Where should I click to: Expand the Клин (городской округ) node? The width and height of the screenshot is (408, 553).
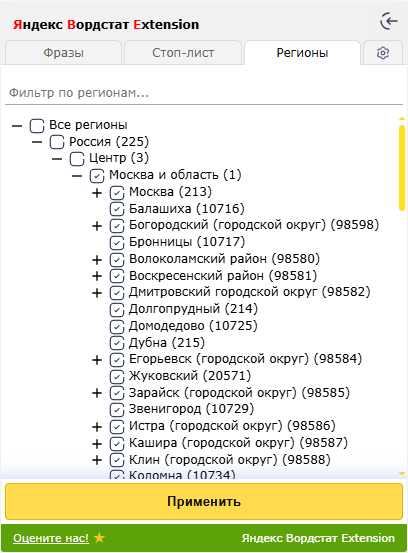(97, 460)
